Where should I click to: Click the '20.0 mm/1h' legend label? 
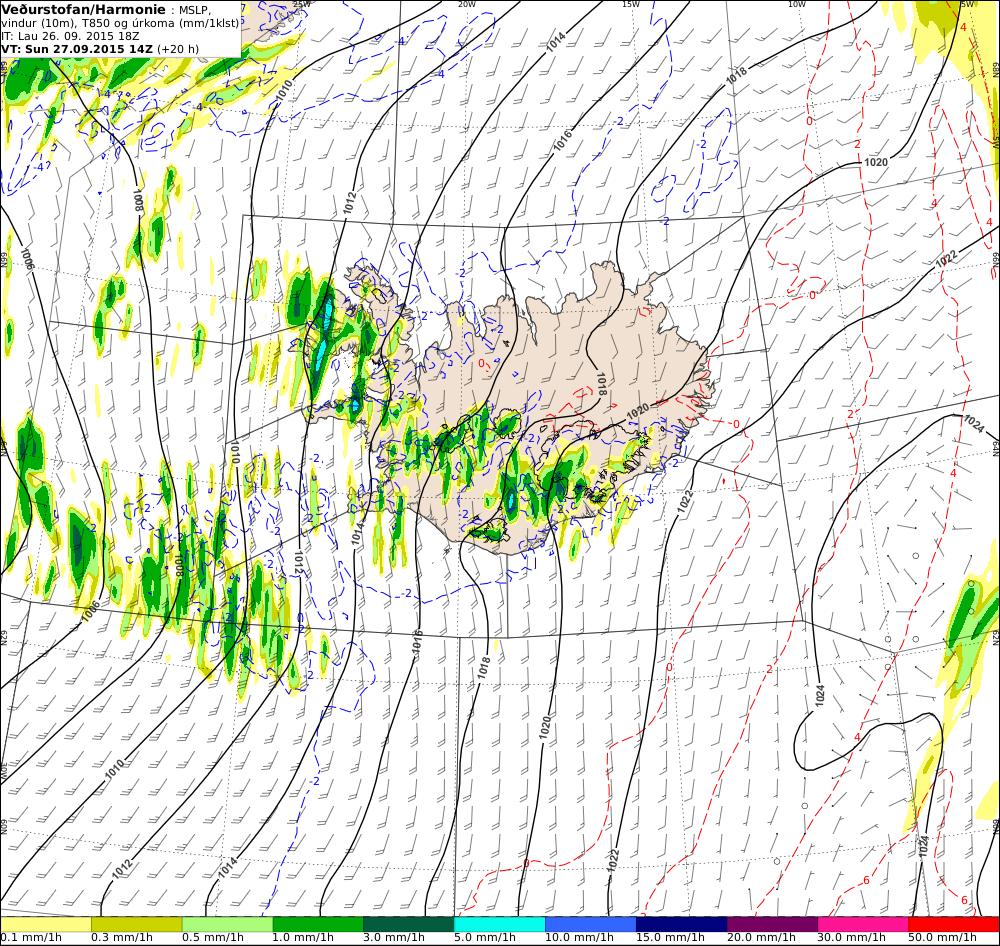pyautogui.click(x=761, y=938)
